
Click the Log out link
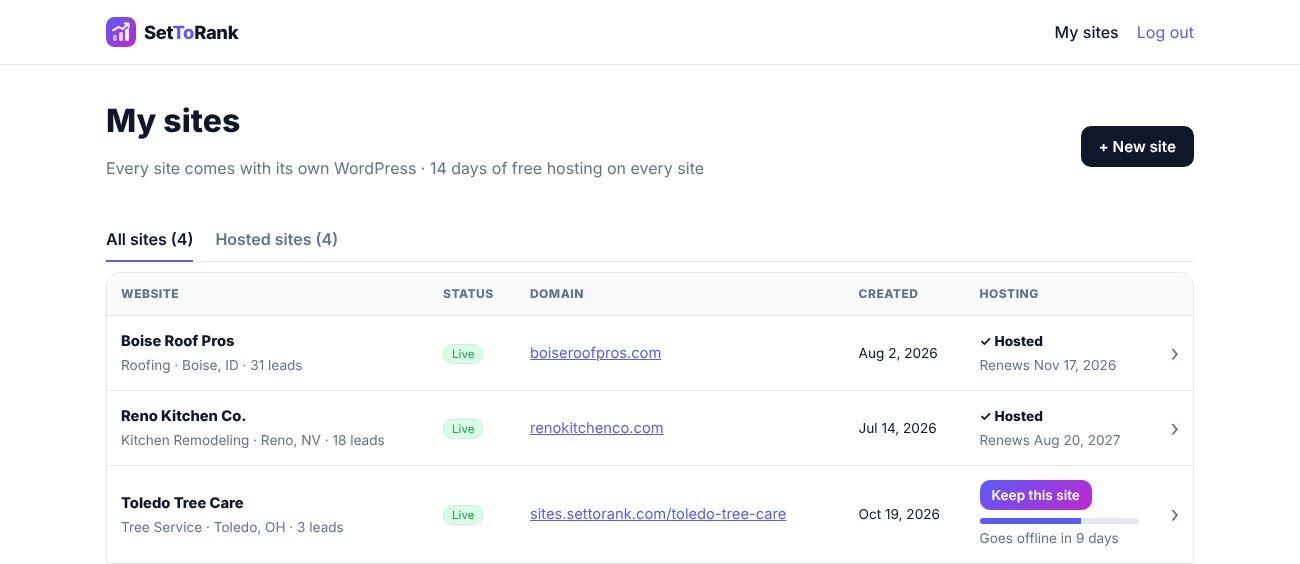(1165, 32)
